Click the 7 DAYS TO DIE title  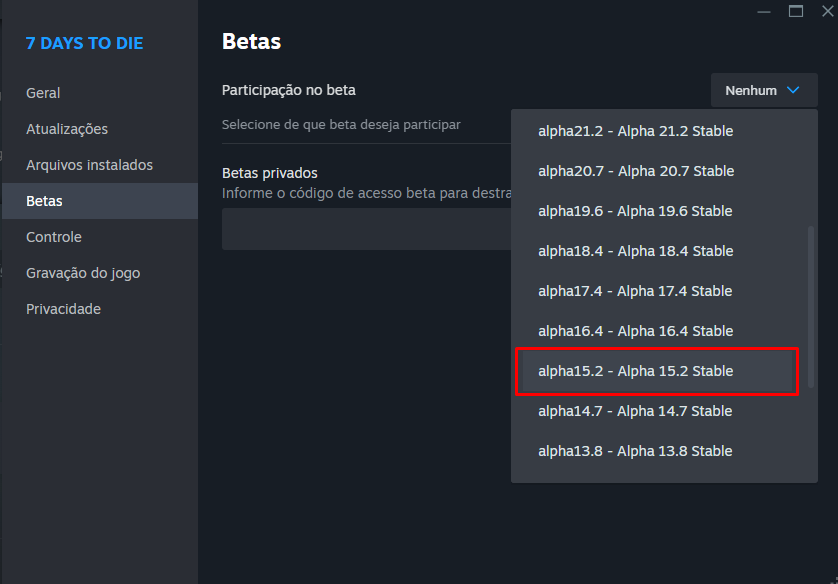(x=84, y=43)
